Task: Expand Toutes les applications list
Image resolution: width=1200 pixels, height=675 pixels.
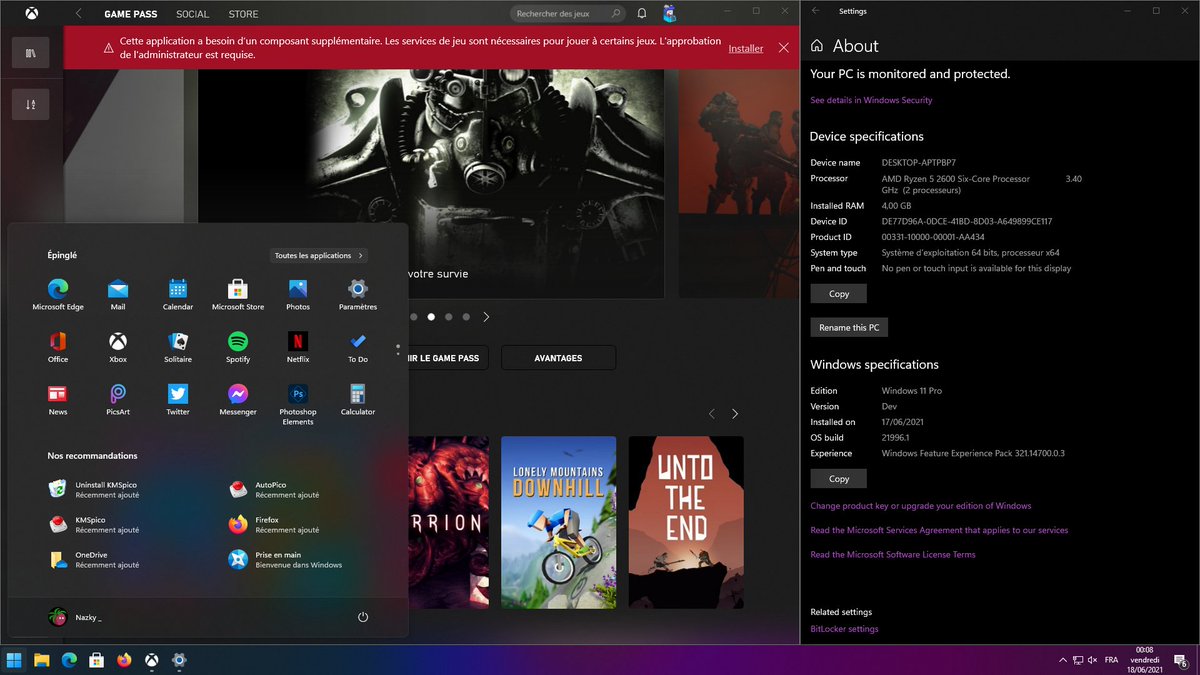Action: click(319, 256)
